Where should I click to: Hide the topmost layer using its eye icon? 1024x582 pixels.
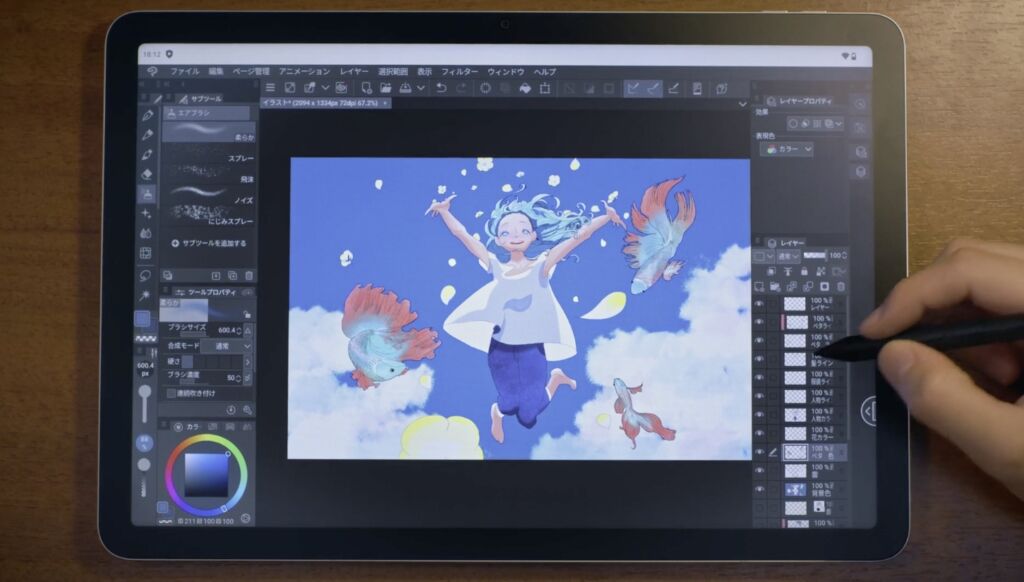pyautogui.click(x=759, y=304)
